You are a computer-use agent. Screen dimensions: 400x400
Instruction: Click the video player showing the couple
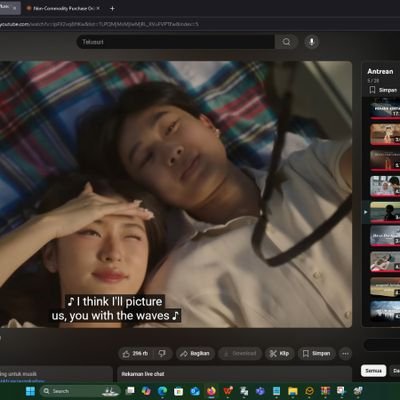point(176,194)
